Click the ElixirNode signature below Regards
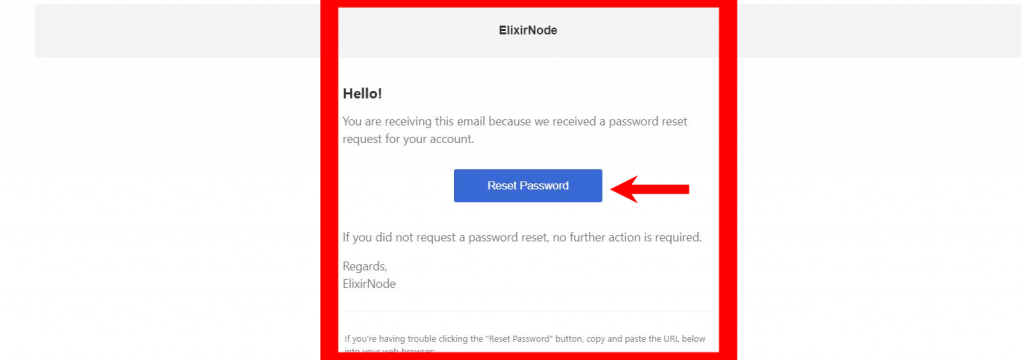1024x360 pixels. pos(369,284)
